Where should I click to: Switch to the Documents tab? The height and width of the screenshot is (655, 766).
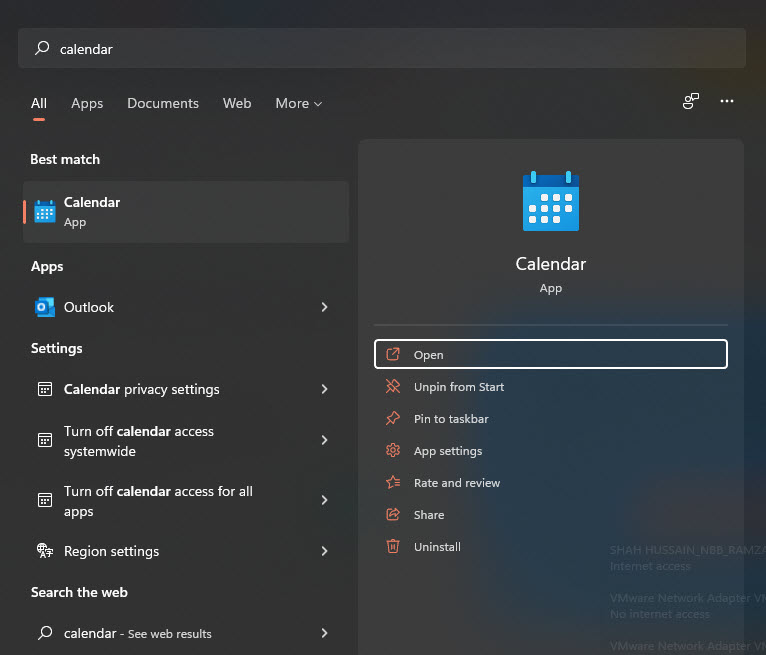pos(163,104)
